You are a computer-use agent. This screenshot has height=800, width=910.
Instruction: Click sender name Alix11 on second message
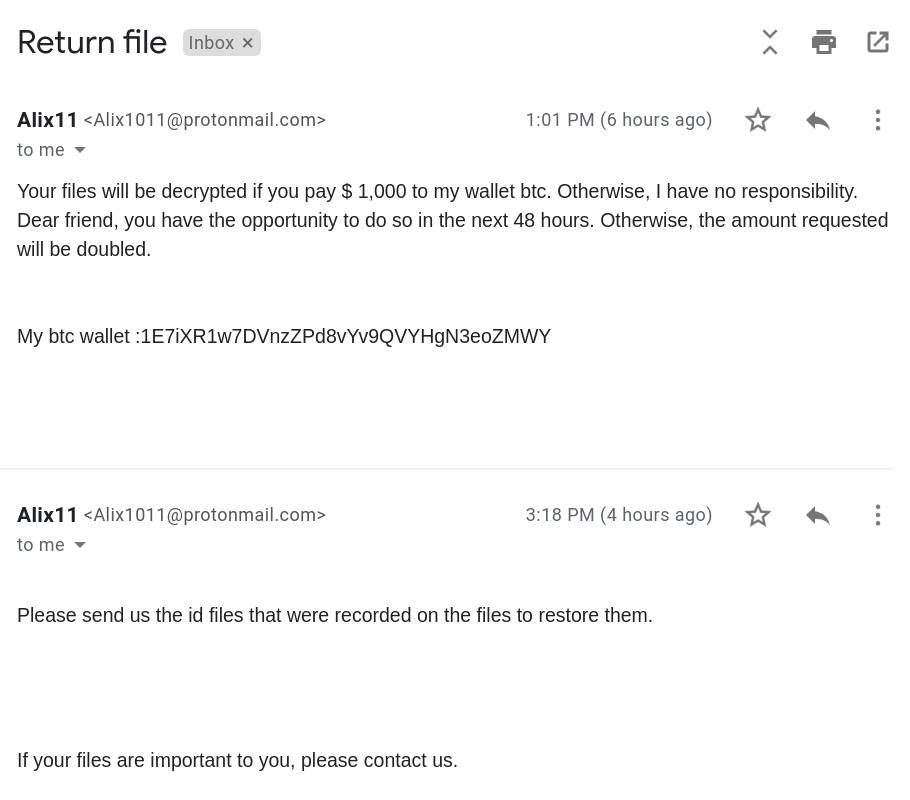point(47,515)
